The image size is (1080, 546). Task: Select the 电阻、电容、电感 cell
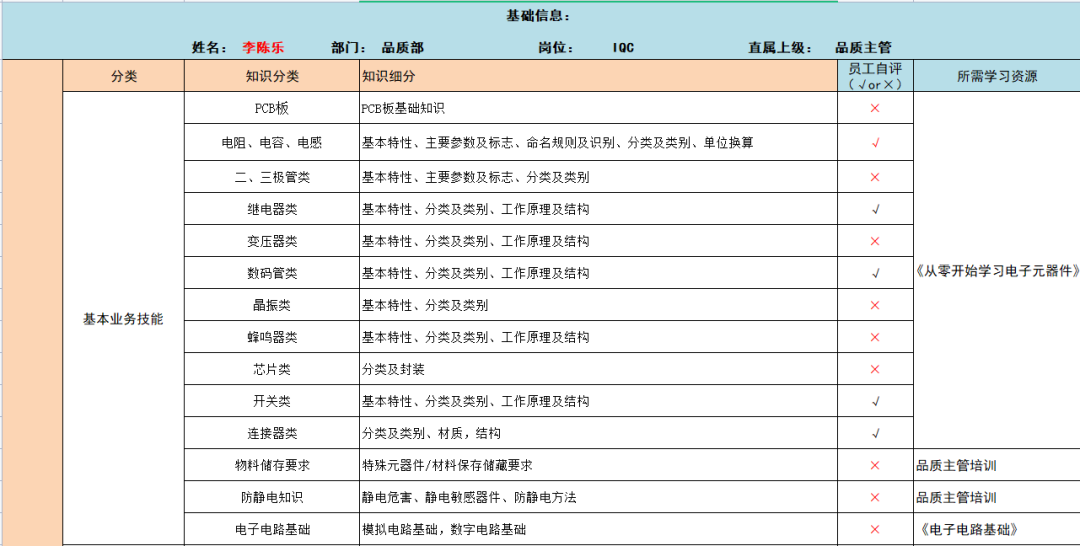pyautogui.click(x=272, y=143)
